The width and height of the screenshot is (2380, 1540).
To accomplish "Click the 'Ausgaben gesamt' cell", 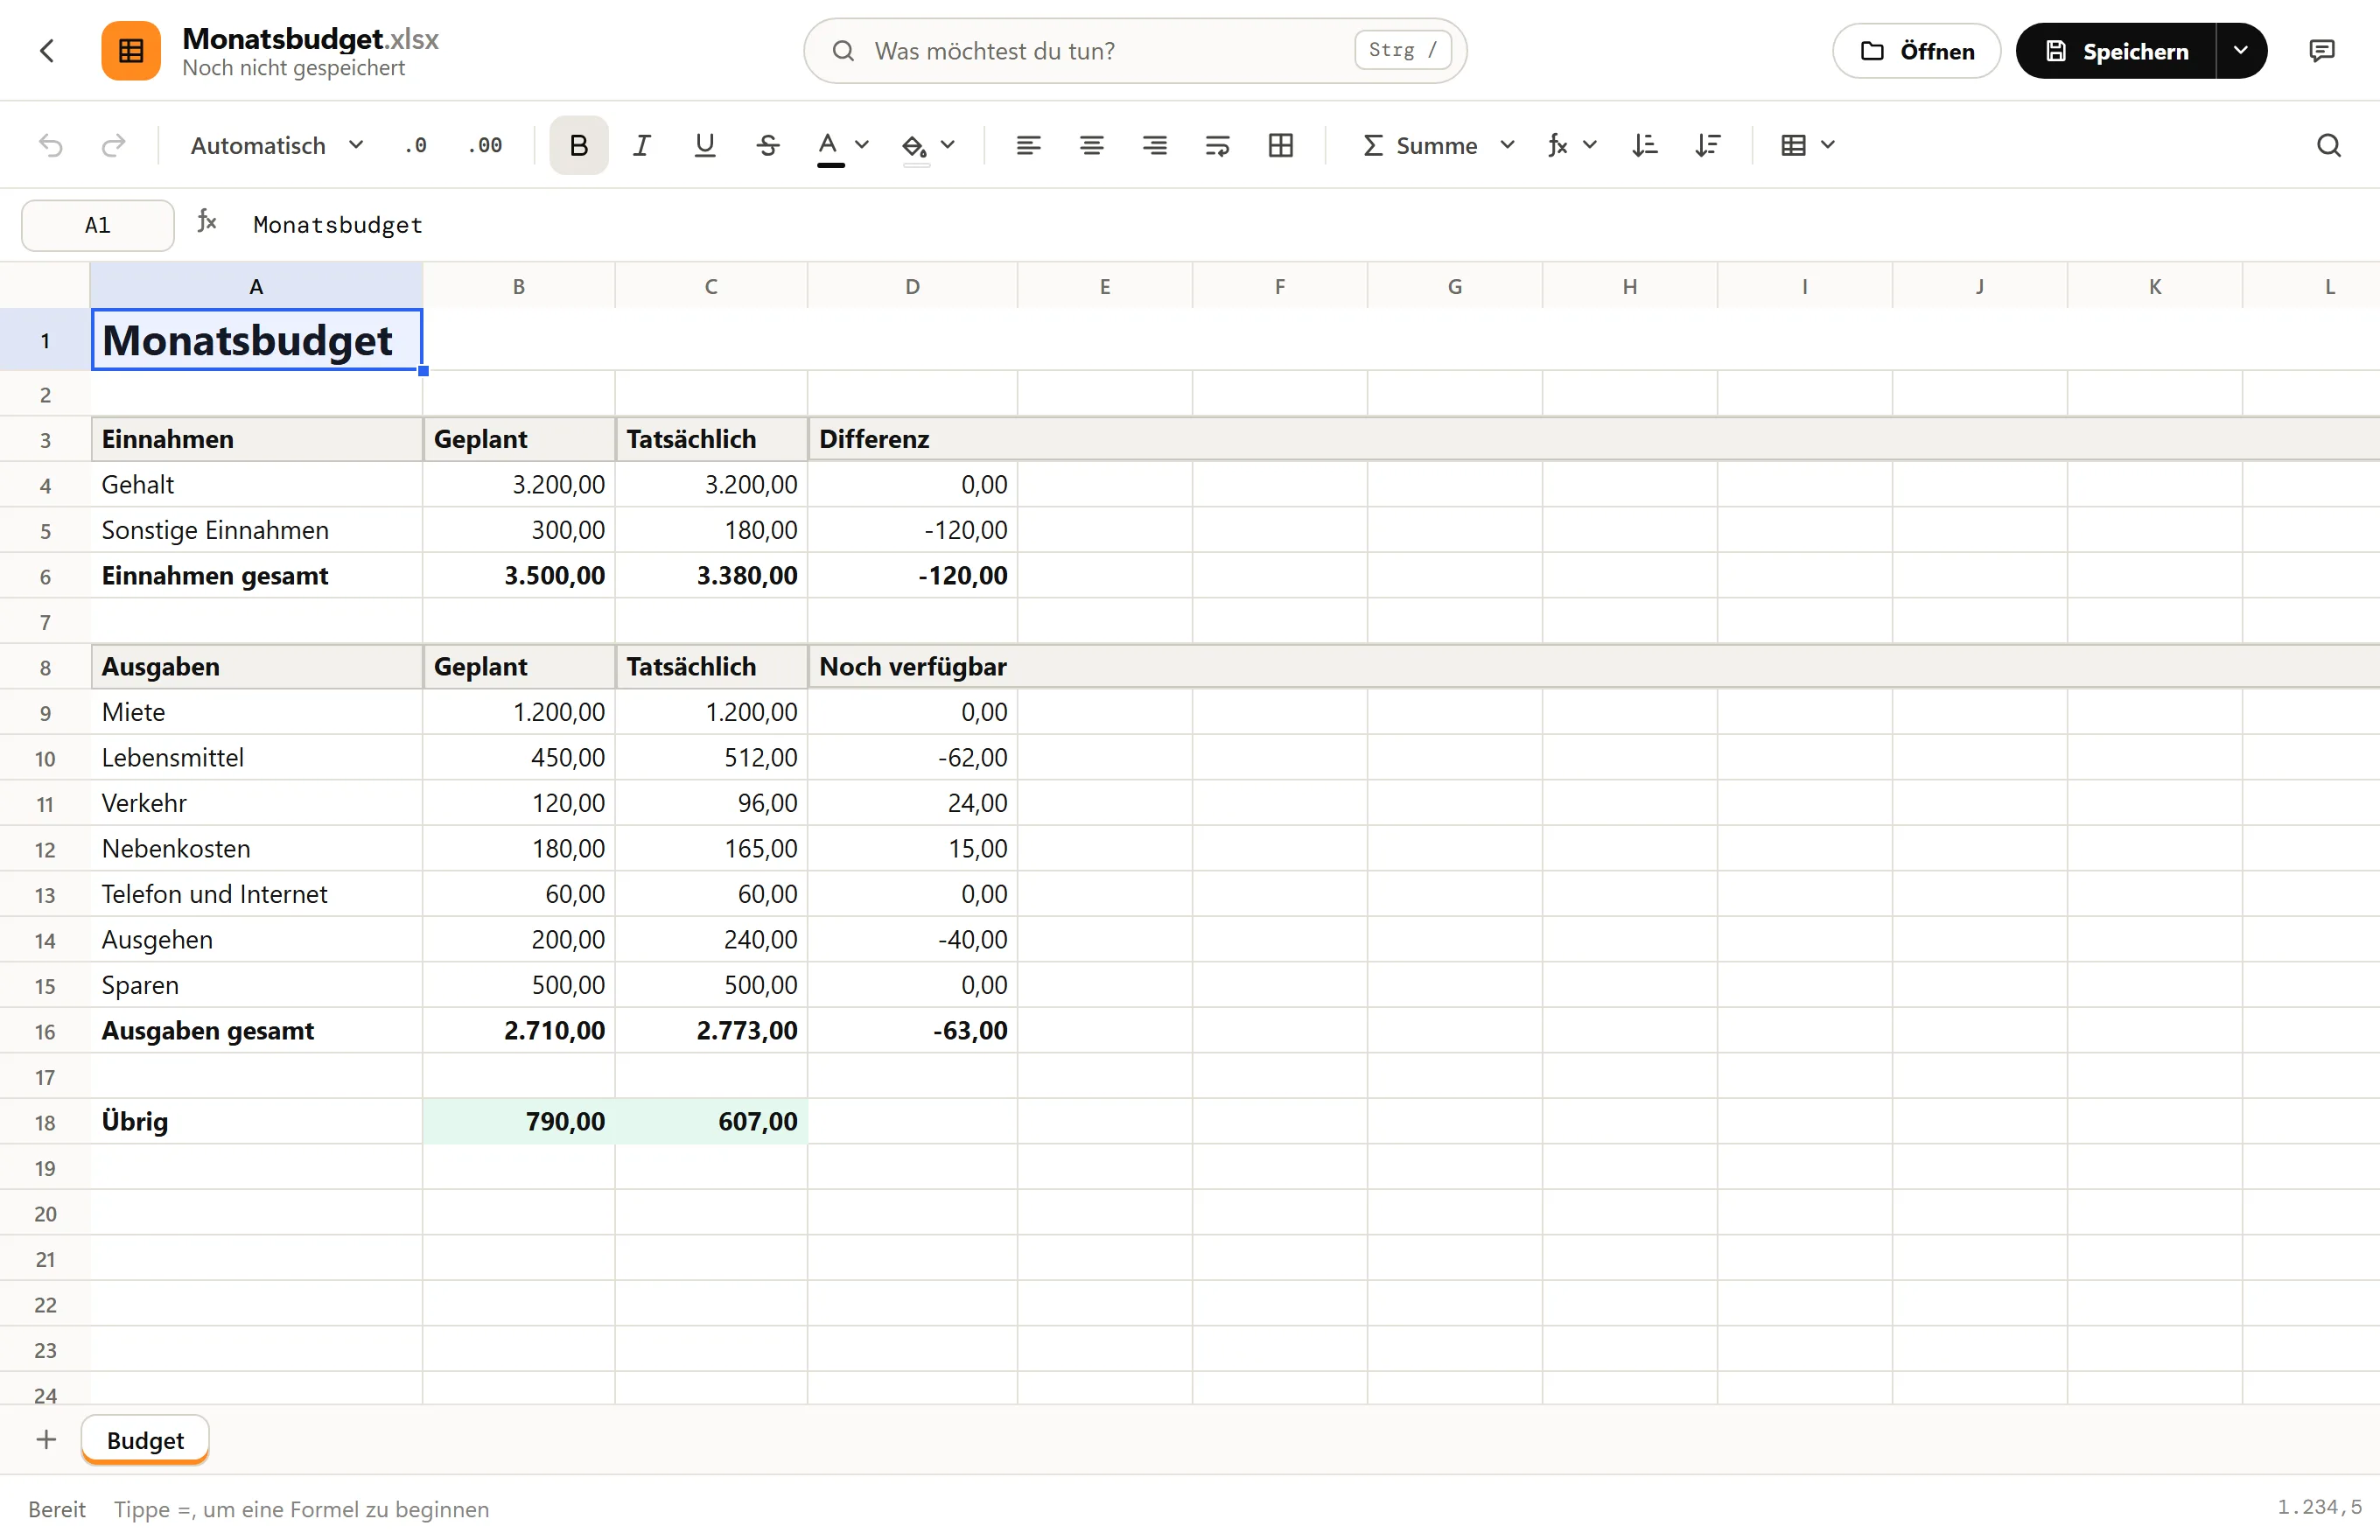I will coord(257,1030).
